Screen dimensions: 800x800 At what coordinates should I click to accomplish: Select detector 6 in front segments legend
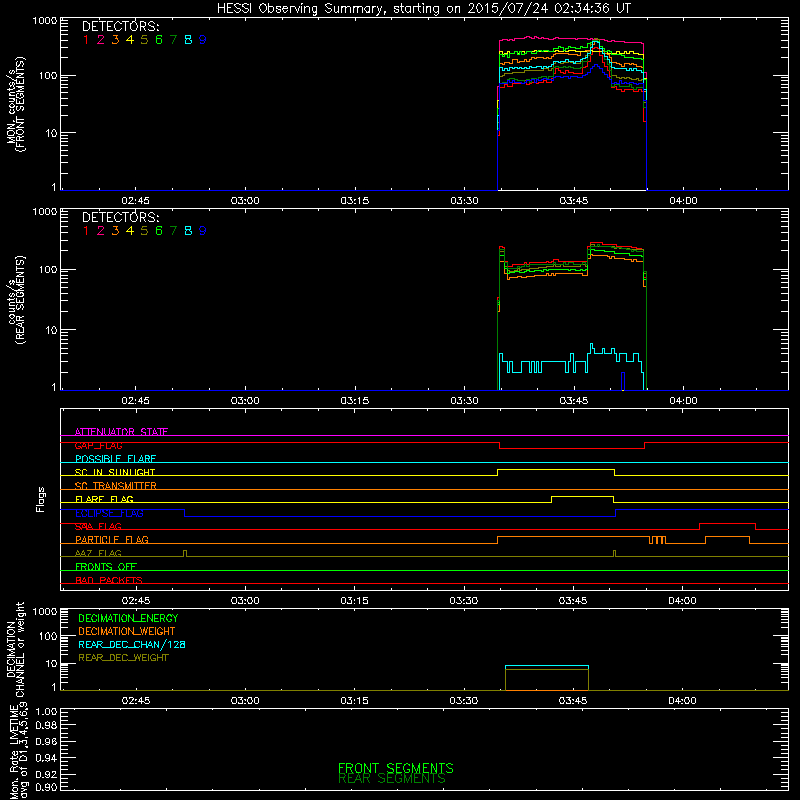pyautogui.click(x=159, y=40)
